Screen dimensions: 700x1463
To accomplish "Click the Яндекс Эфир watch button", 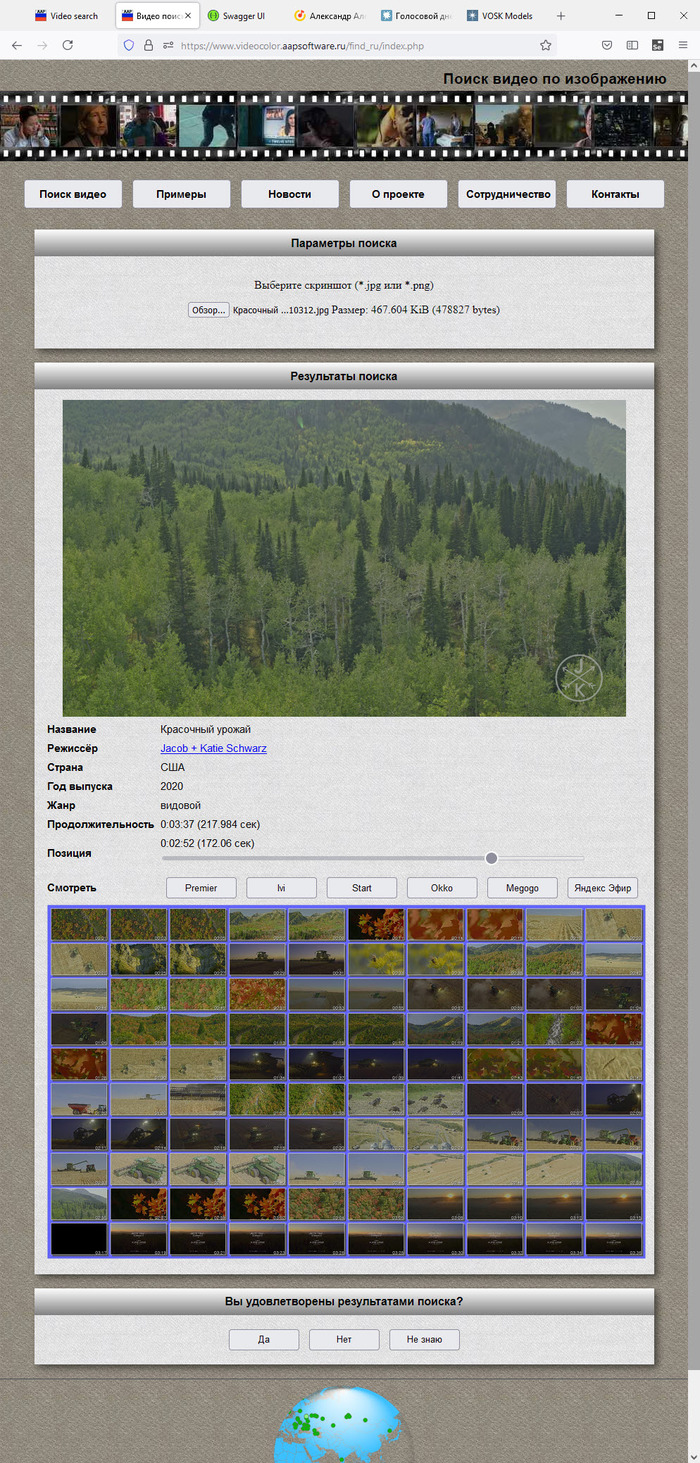I will click(x=602, y=888).
